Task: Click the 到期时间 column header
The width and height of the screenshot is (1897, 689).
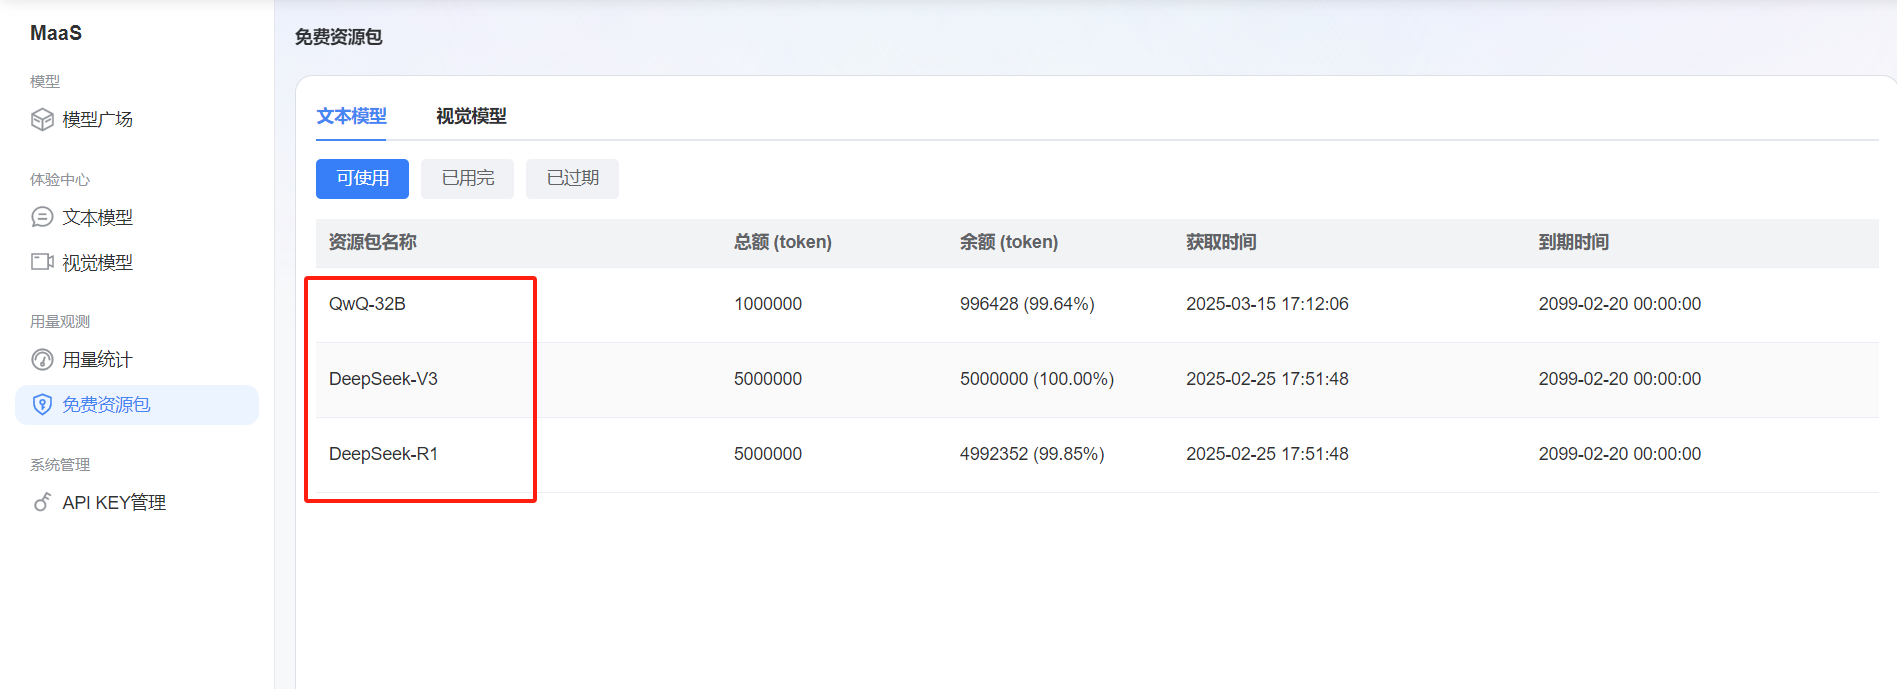Action: point(1573,242)
